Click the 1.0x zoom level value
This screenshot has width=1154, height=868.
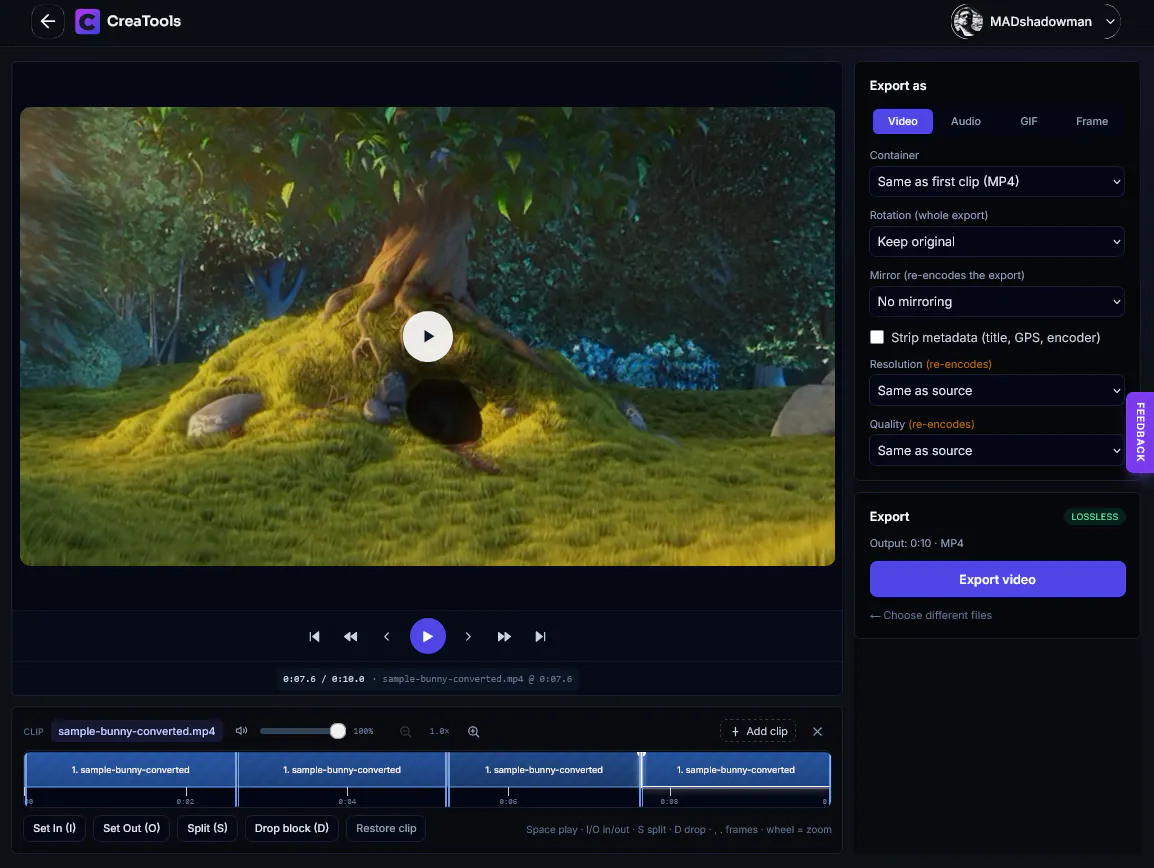coord(439,731)
